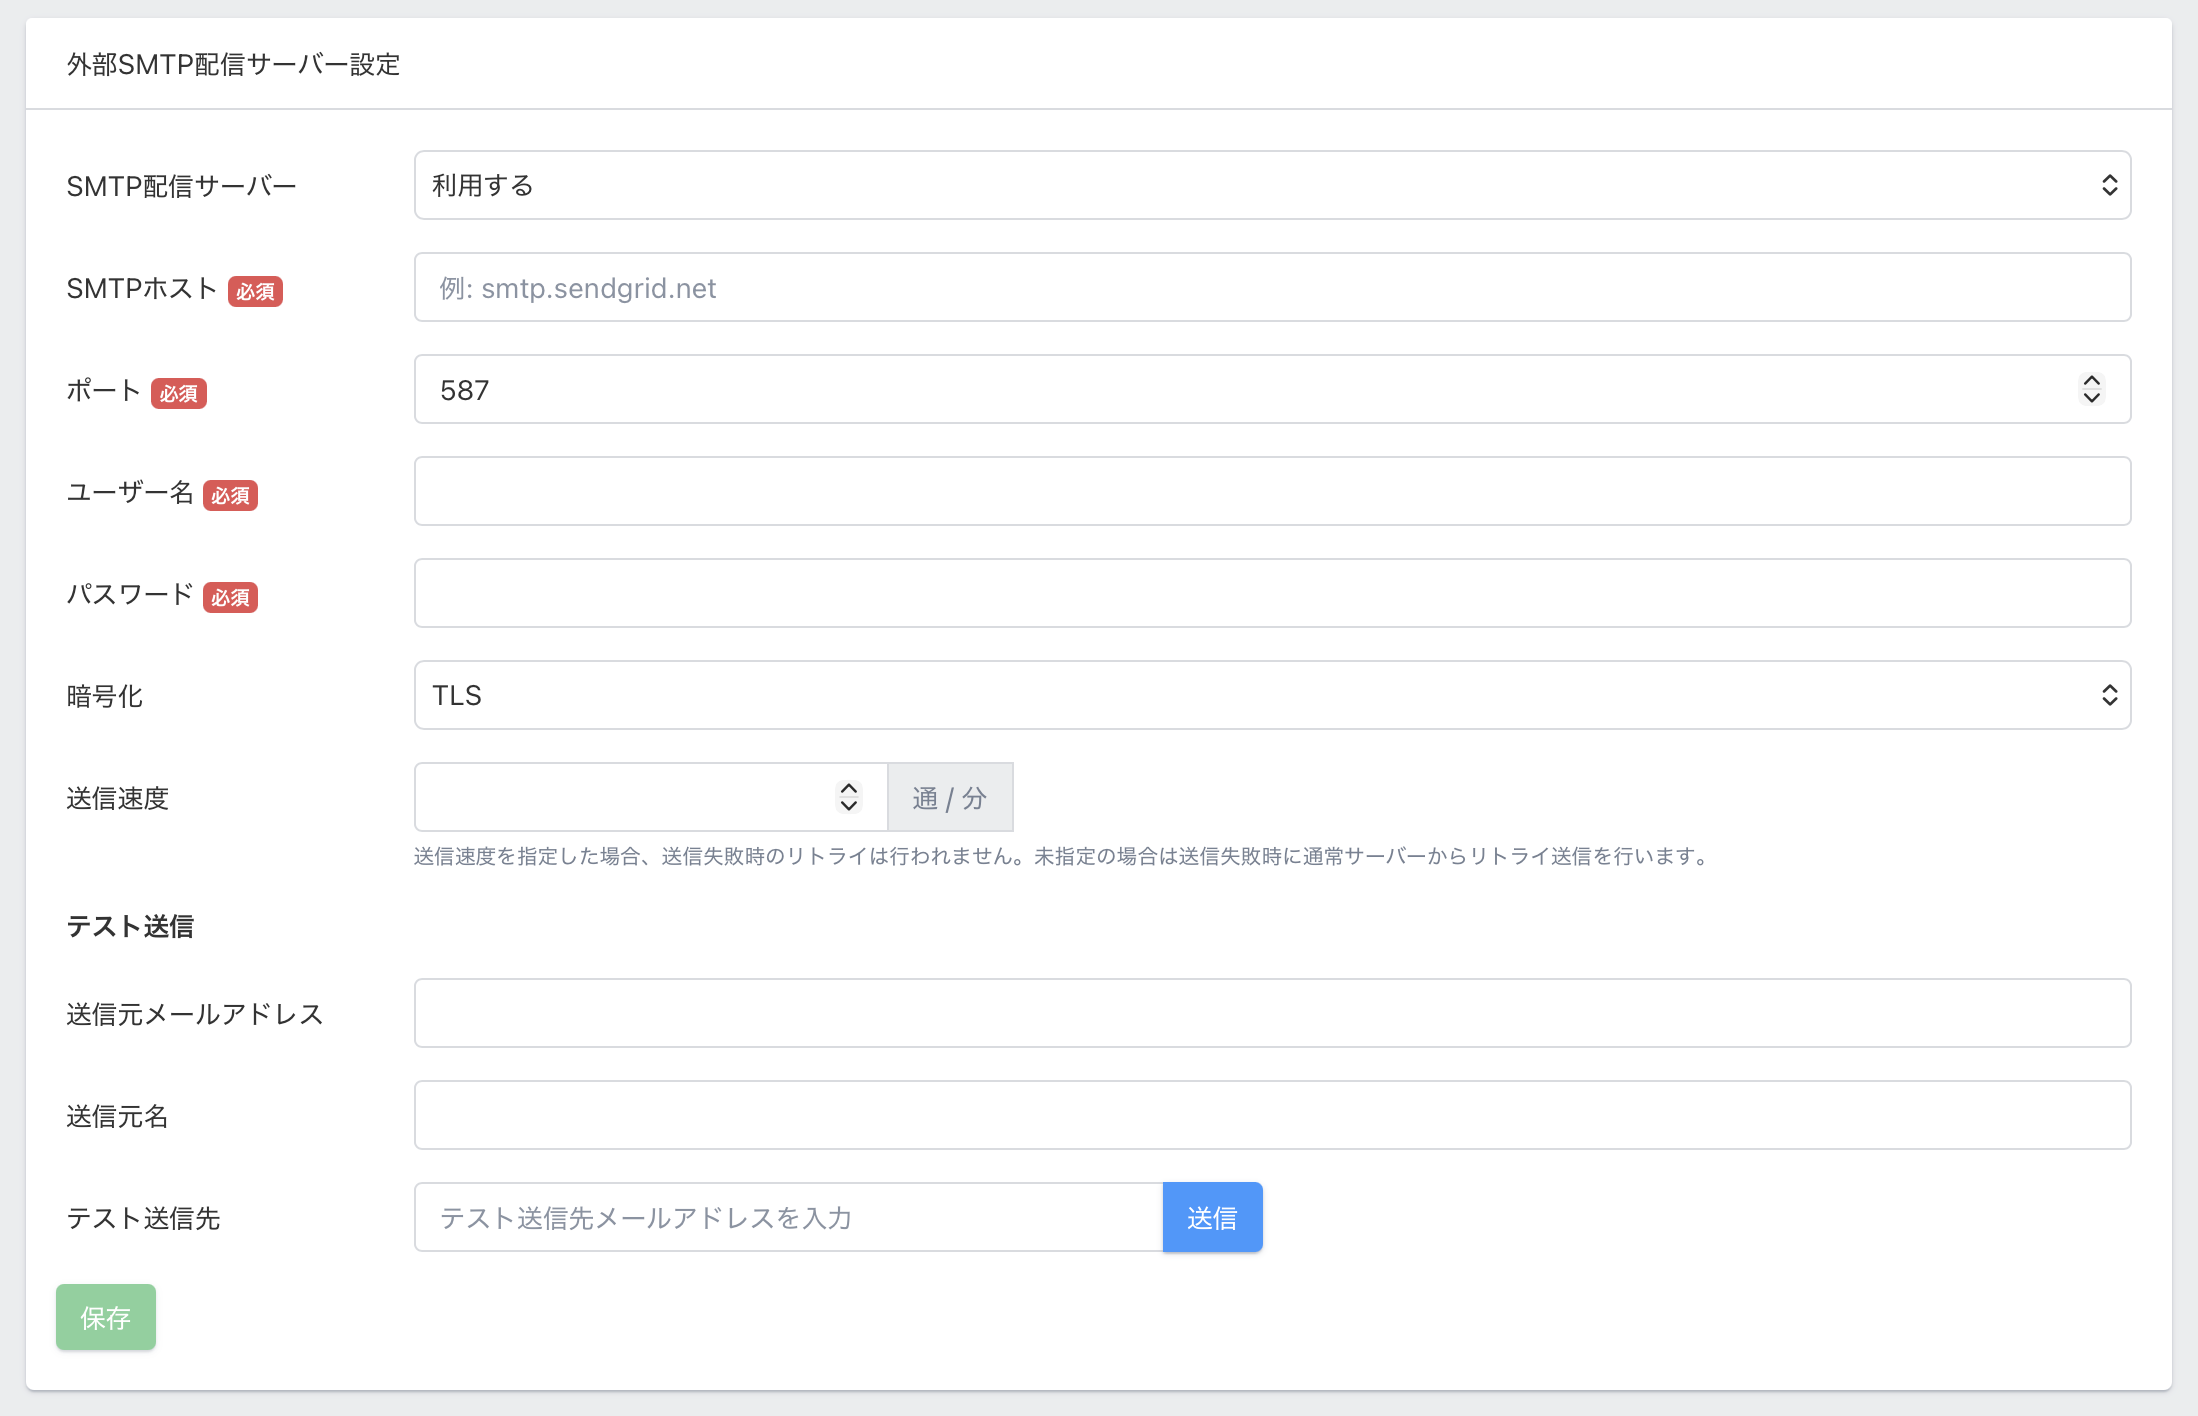Open the 暗号化 TLS dropdown
The width and height of the screenshot is (2198, 1416).
point(1271,695)
